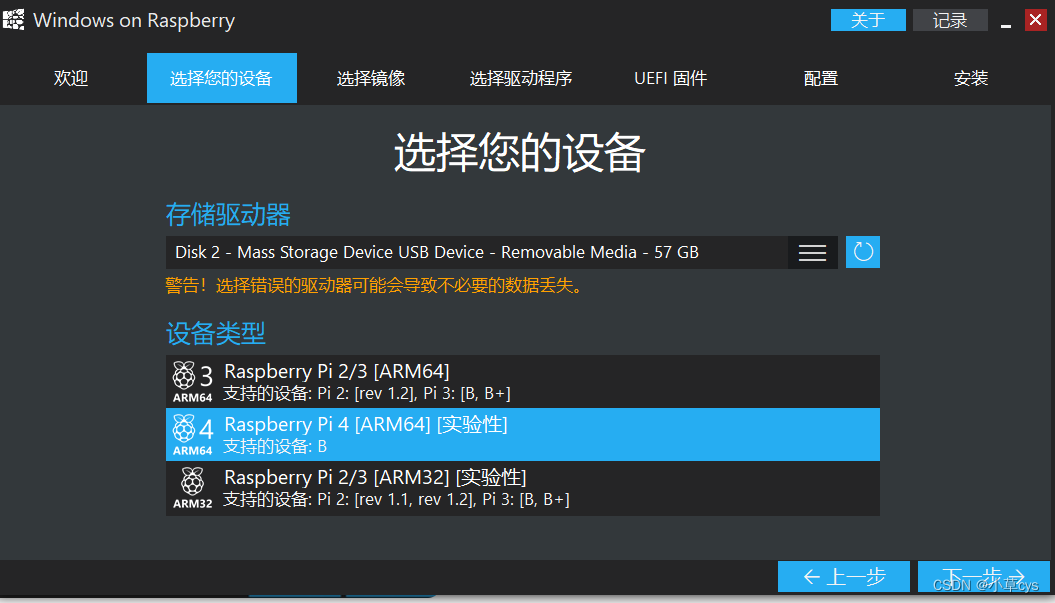Click the 警告 data loss warning text
The height and width of the screenshot is (603, 1055).
374,285
